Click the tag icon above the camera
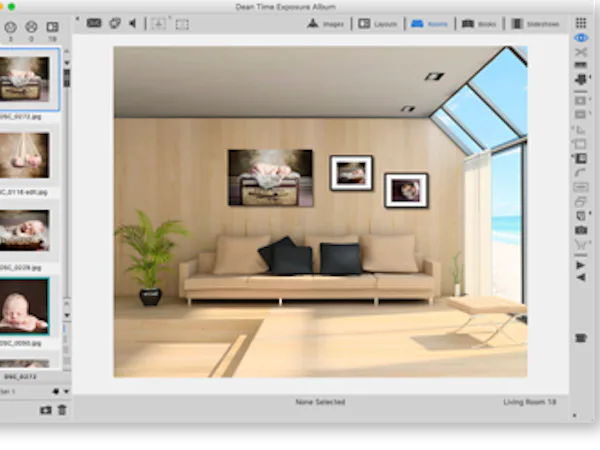The height and width of the screenshot is (450, 600). pos(581,216)
